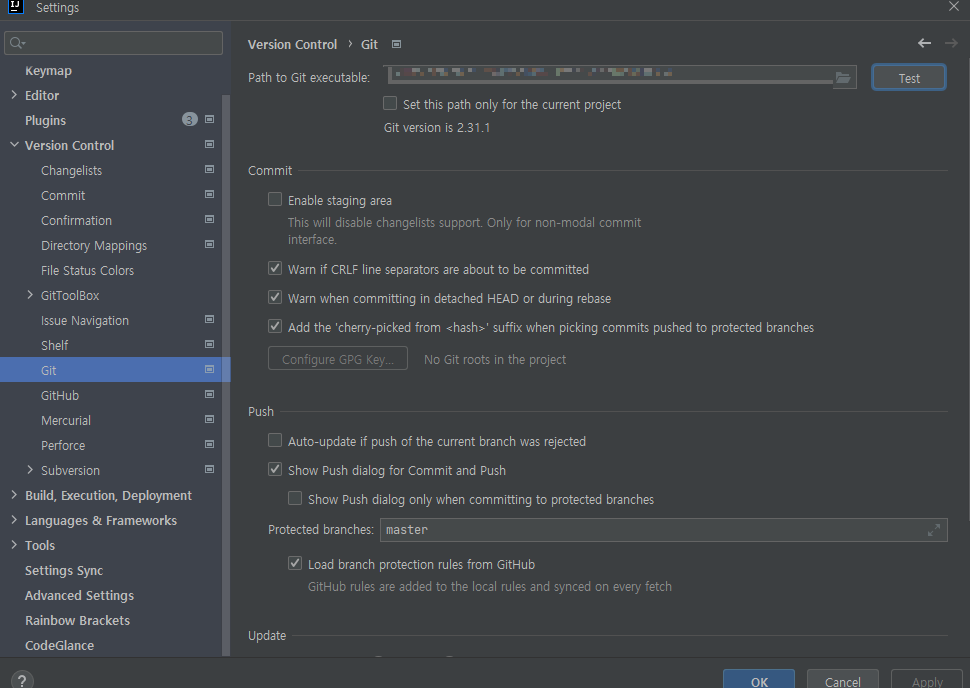
Task: Click the Apply button
Action: tap(927, 680)
